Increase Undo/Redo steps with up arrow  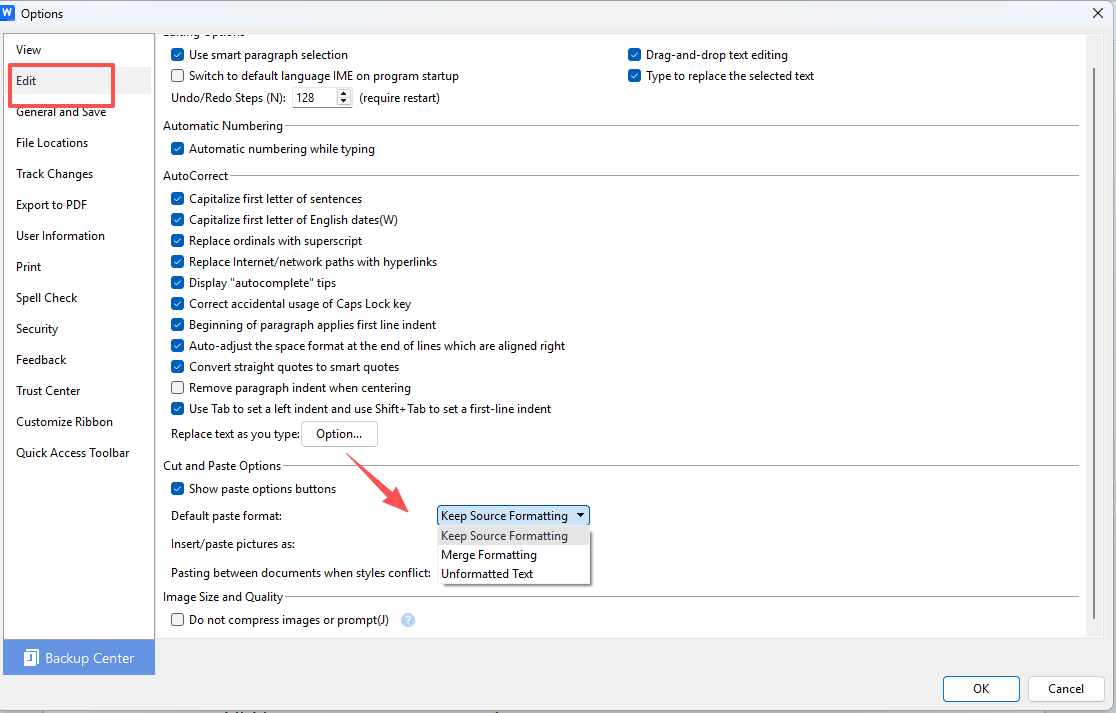345,94
